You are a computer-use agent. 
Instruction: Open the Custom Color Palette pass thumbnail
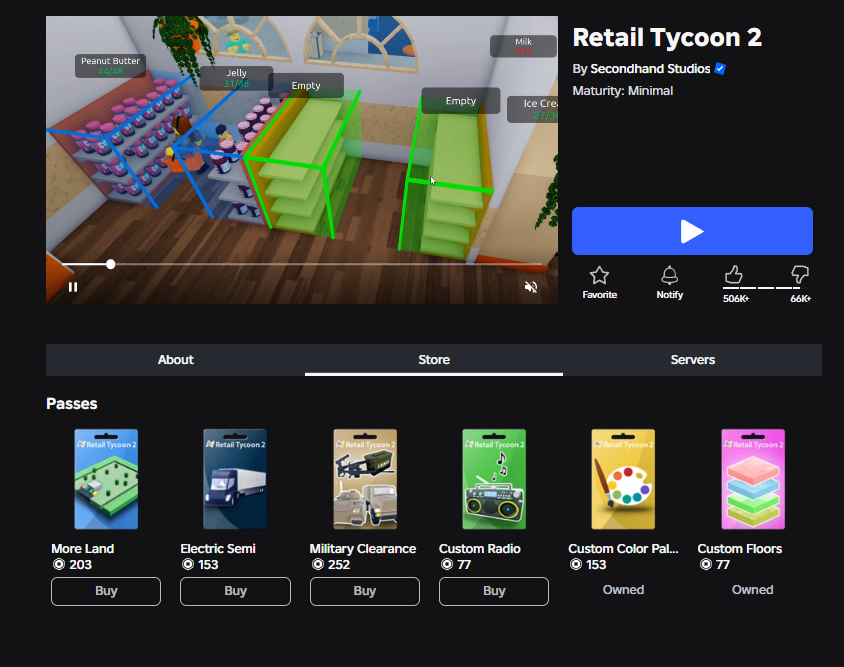[623, 479]
